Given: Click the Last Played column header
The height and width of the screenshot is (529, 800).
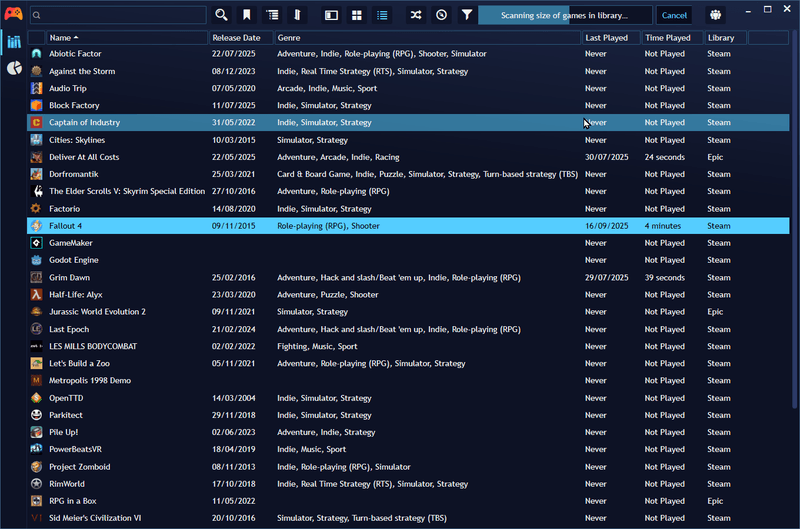Looking at the screenshot, I should click(x=610, y=38).
